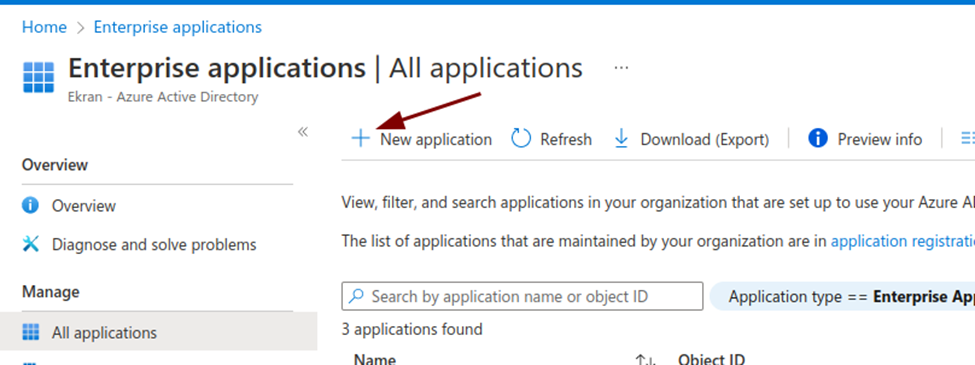Focus the Search by application name field
975x365 pixels.
[x=522, y=296]
